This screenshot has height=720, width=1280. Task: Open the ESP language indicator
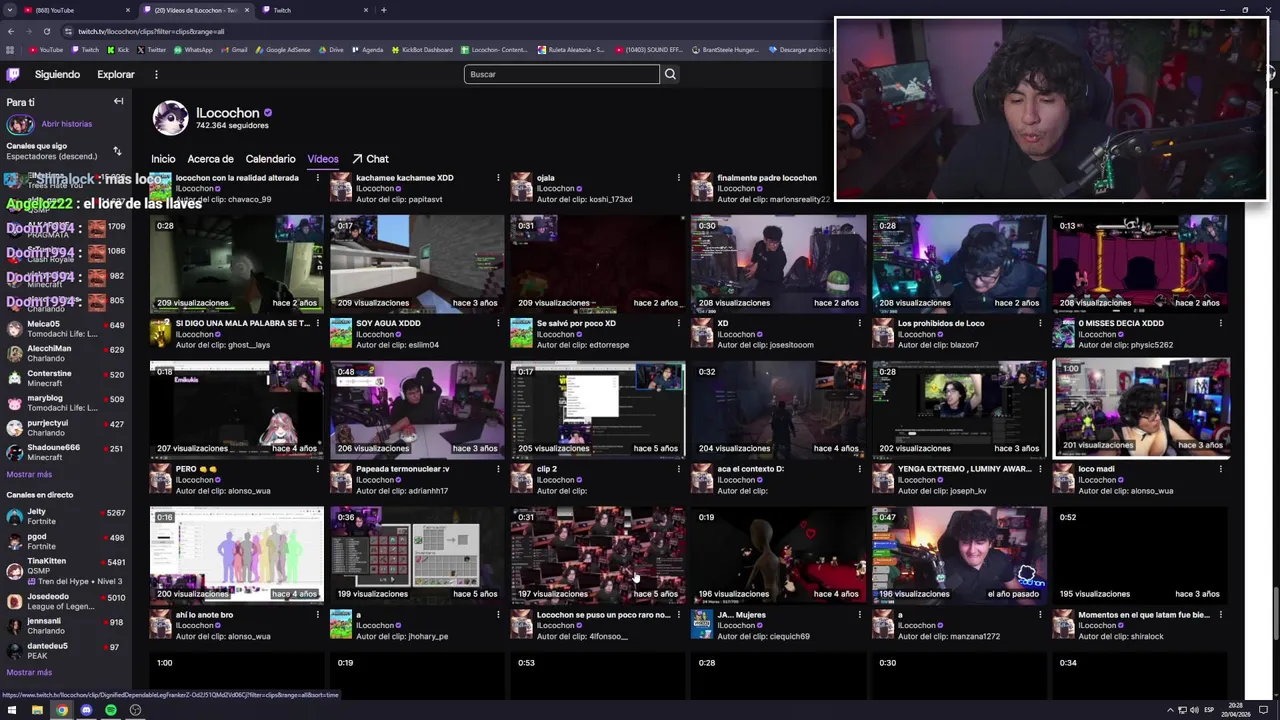[1208, 710]
